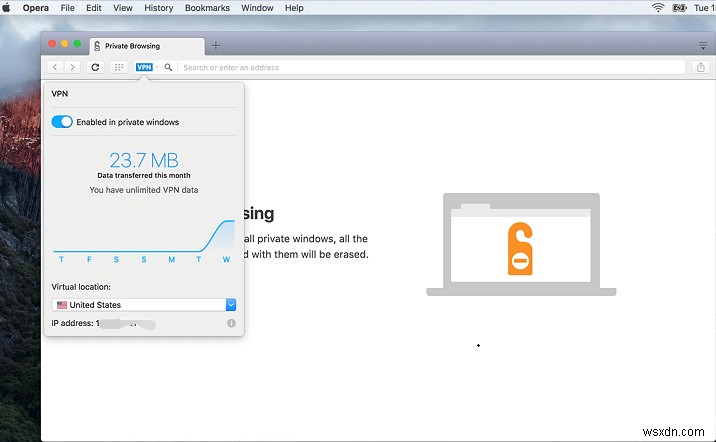
Task: Click the VPN heading in the popup
Action: tap(60, 94)
